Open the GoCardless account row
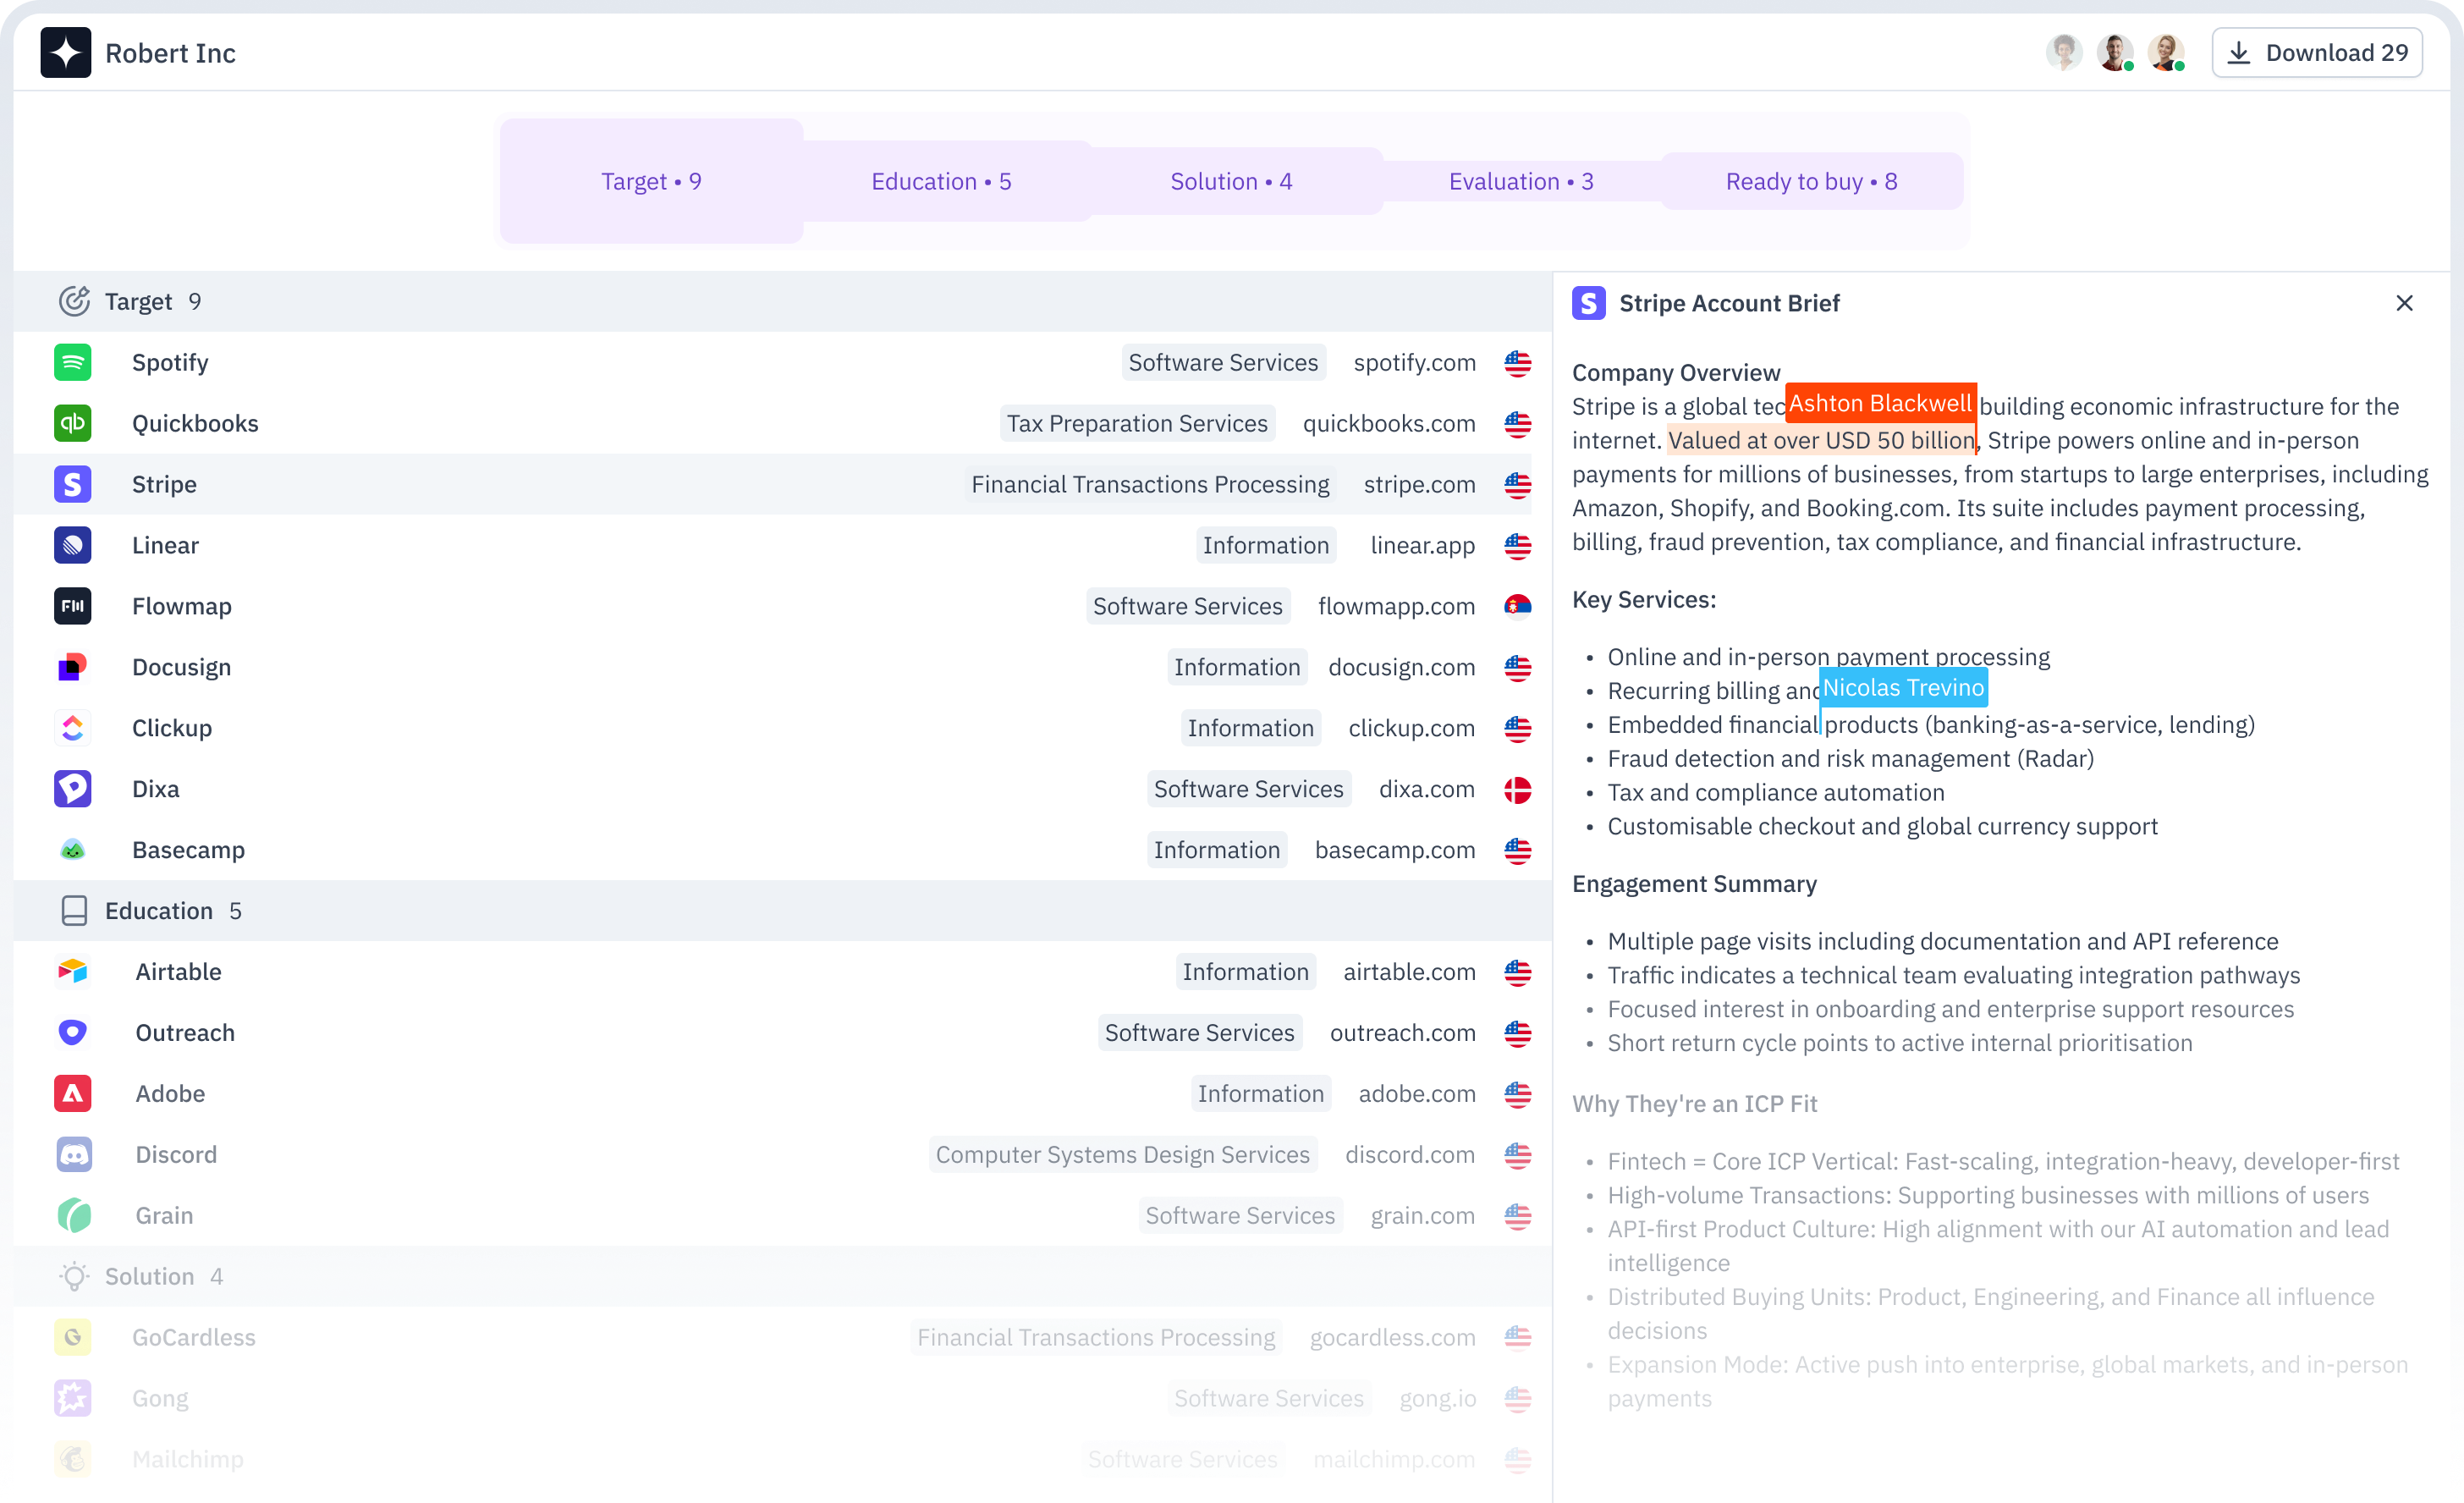This screenshot has width=2464, height=1503. 782,1337
